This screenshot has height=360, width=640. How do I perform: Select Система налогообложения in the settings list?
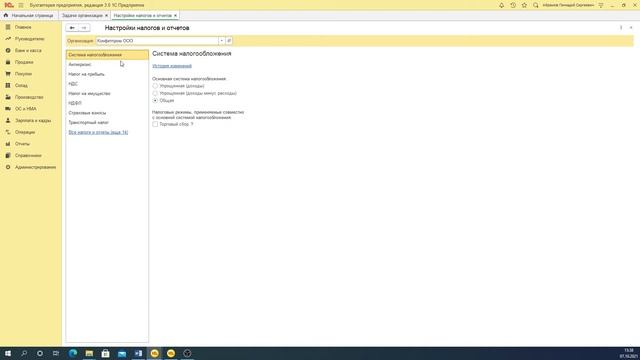(x=107, y=55)
